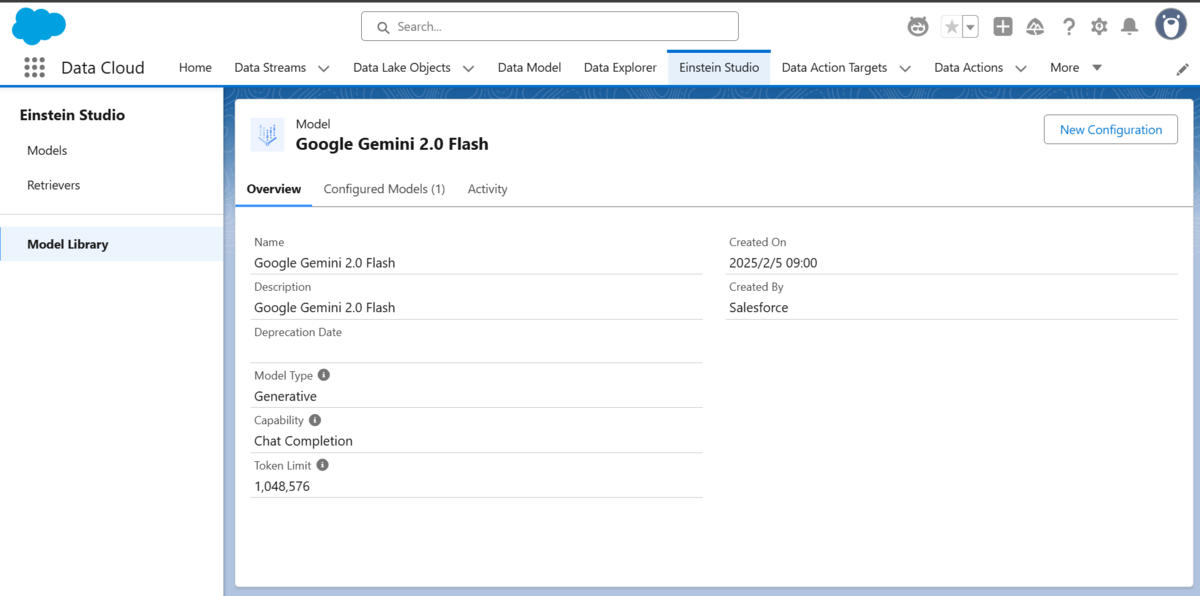This screenshot has width=1200, height=596.
Task: Open the favorites list dropdown arrow
Action: coord(970,27)
